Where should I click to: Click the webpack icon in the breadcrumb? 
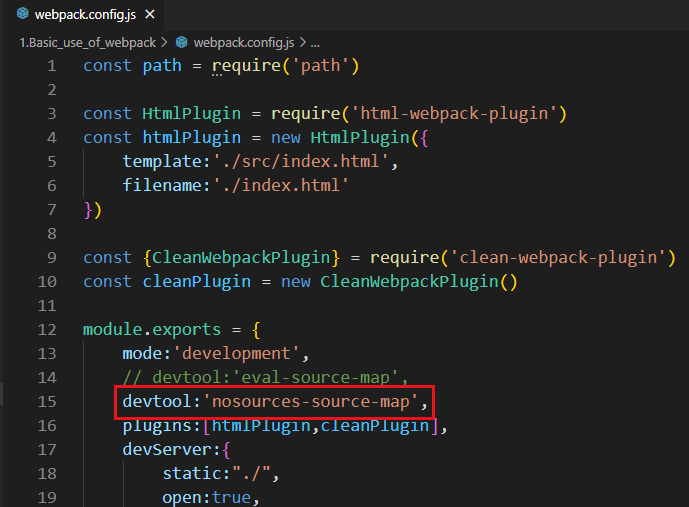click(181, 42)
